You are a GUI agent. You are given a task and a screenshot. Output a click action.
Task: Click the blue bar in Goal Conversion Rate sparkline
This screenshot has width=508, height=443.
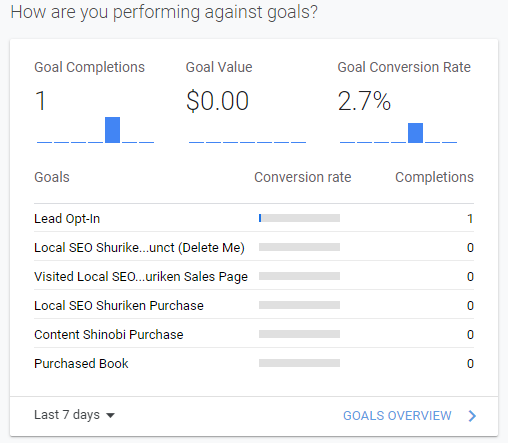pyautogui.click(x=415, y=133)
